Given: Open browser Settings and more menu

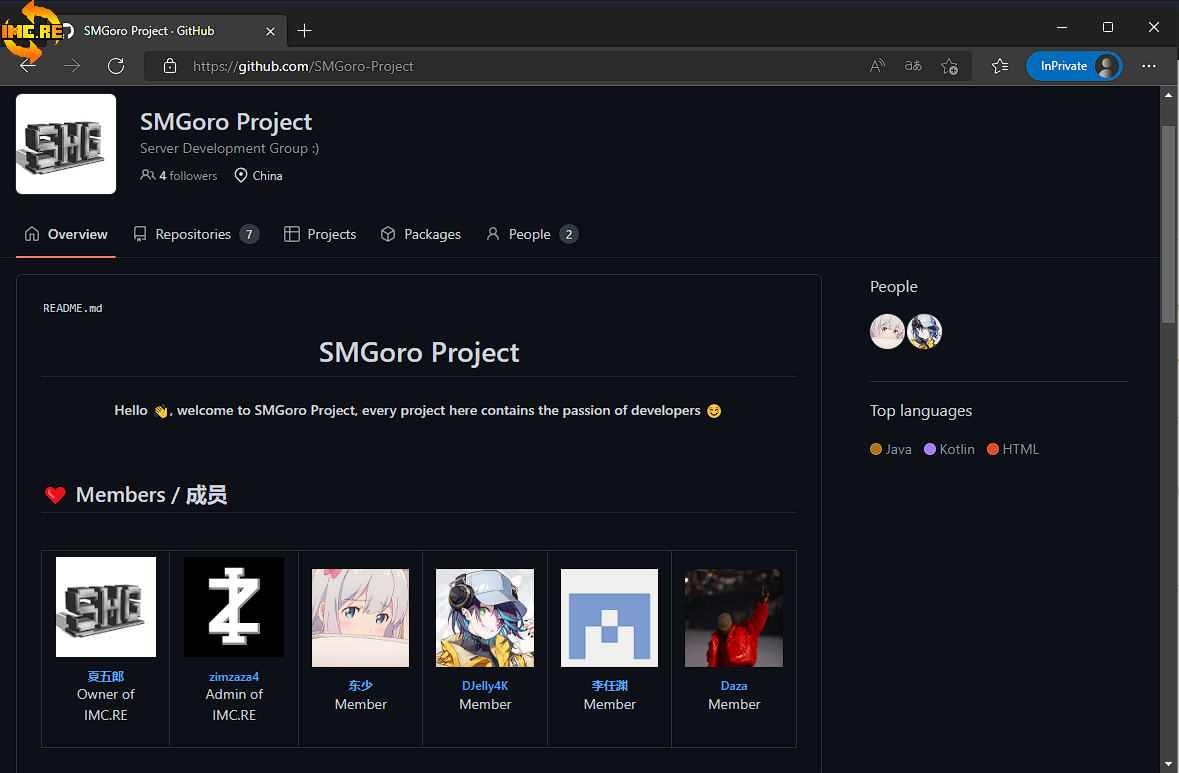Looking at the screenshot, I should (1149, 66).
